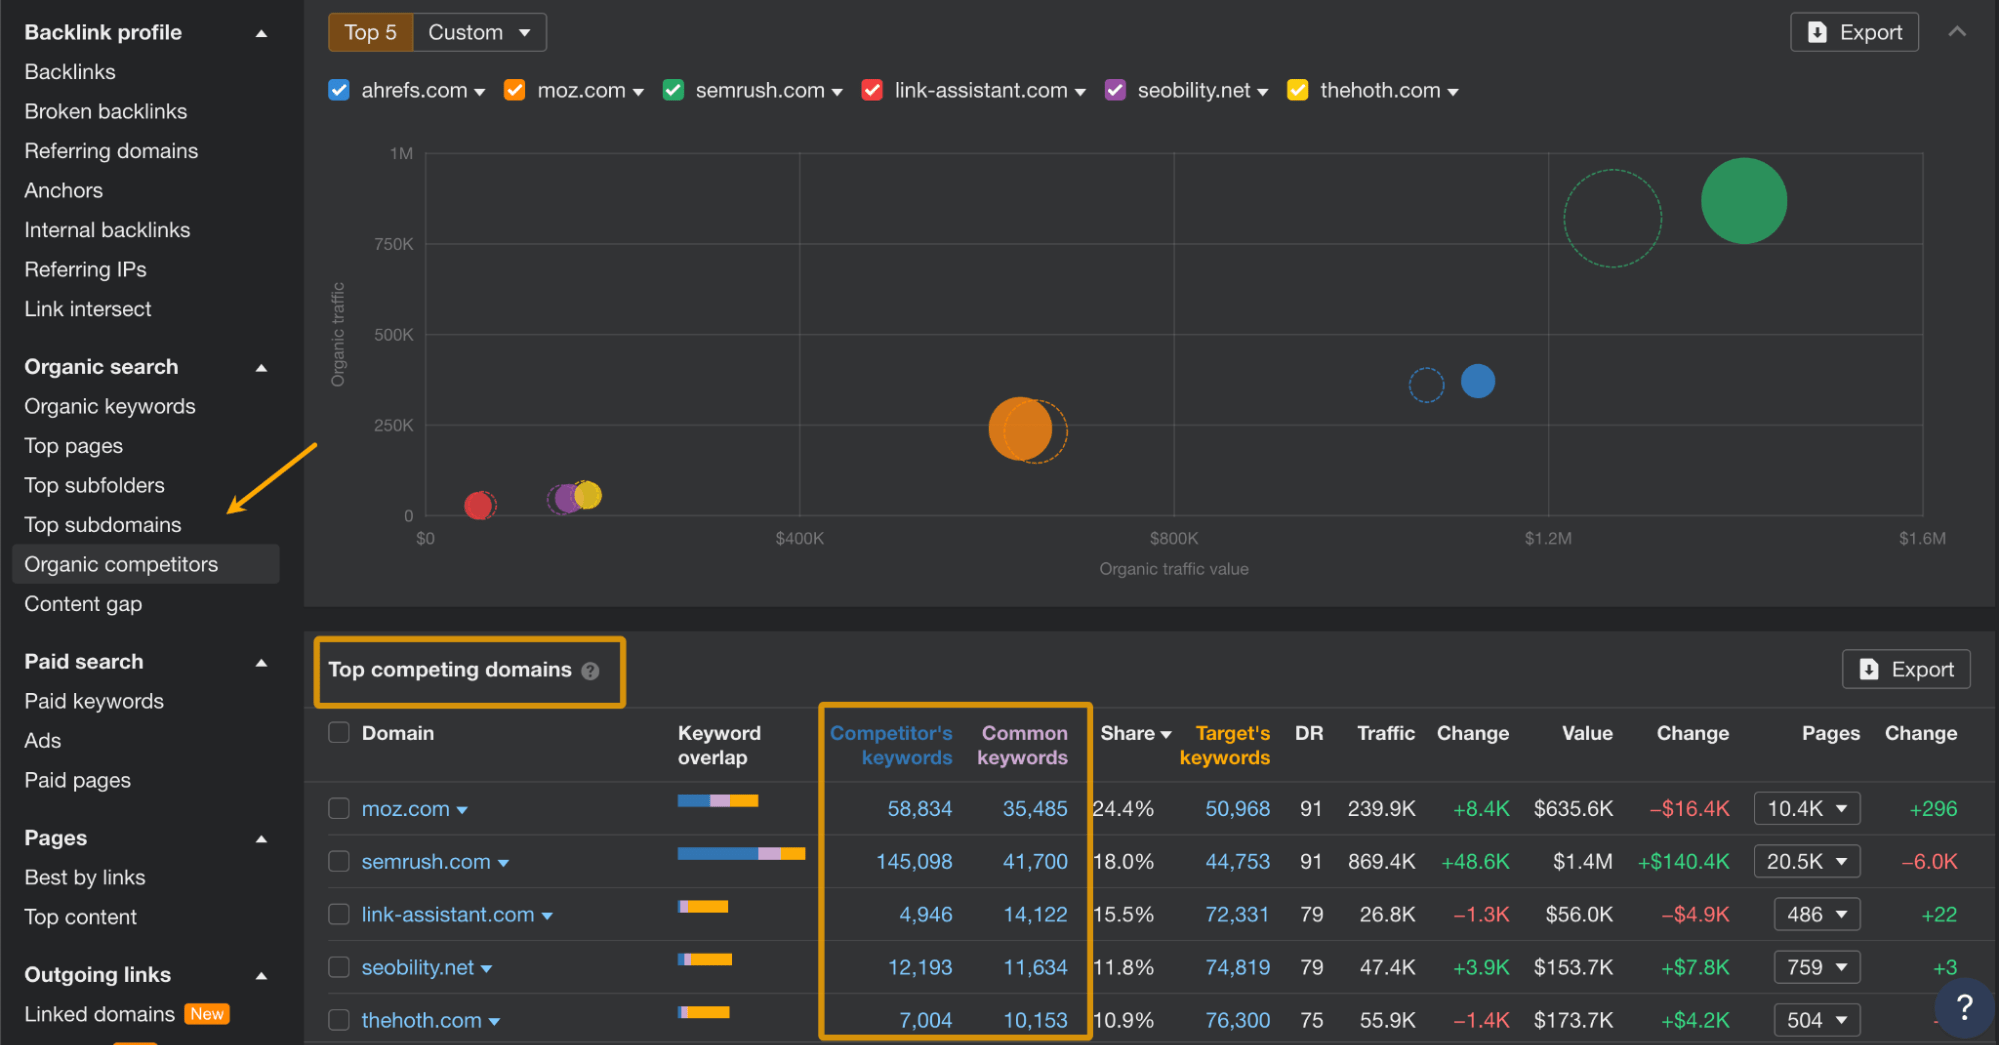Select Content gap in the sidebar
Viewport: 1999px width, 1046px height.
click(83, 603)
